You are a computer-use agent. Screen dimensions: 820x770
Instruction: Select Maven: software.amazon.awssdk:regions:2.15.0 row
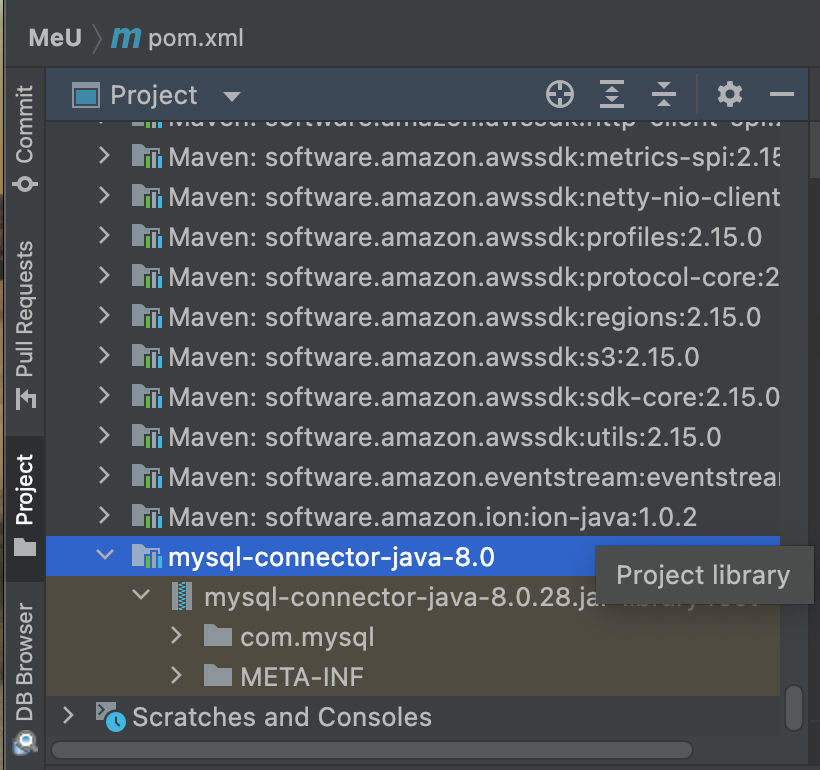click(413, 317)
